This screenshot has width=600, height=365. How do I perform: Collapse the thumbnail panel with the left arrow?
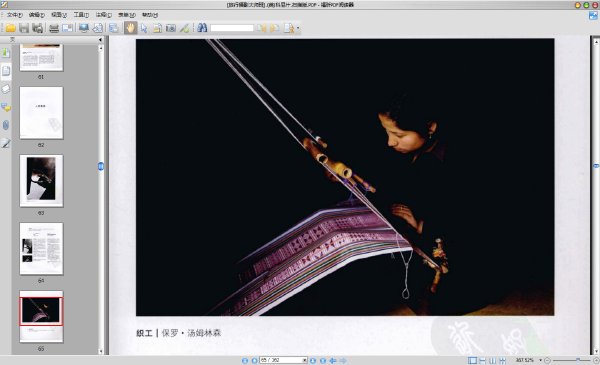100,40
